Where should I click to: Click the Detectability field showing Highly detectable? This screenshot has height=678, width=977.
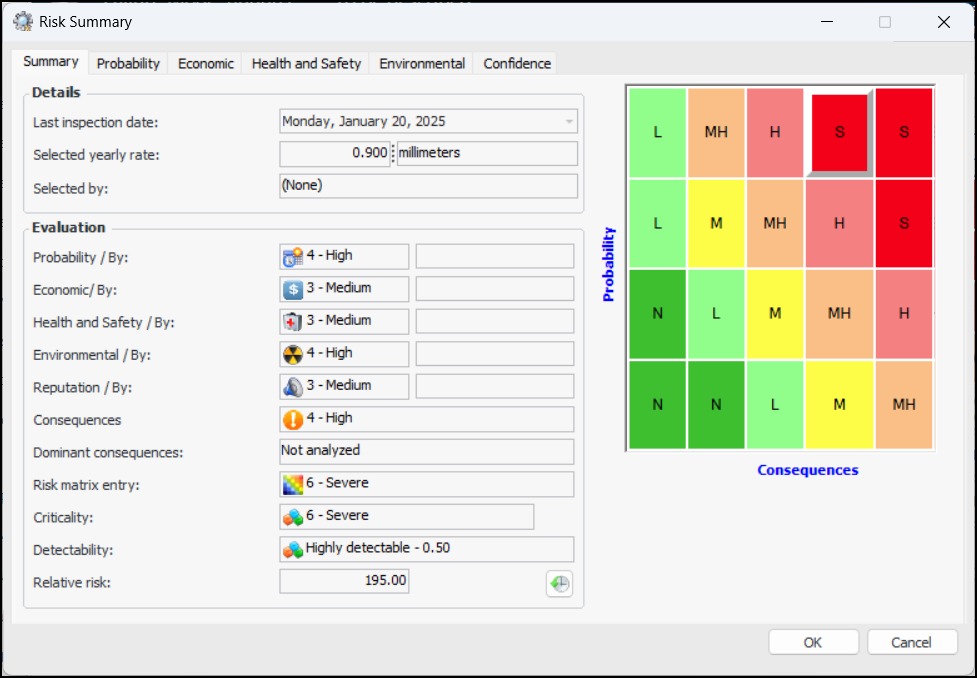click(x=427, y=549)
